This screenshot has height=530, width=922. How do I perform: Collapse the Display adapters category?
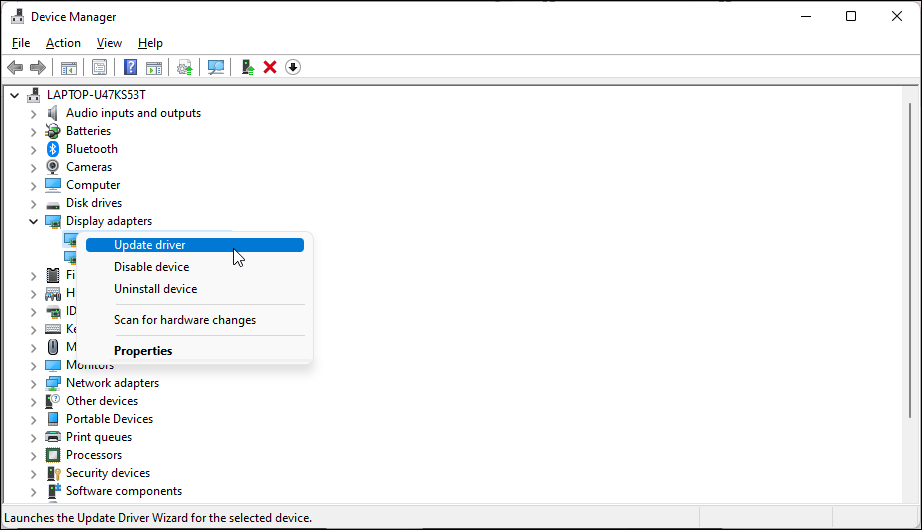(x=34, y=222)
